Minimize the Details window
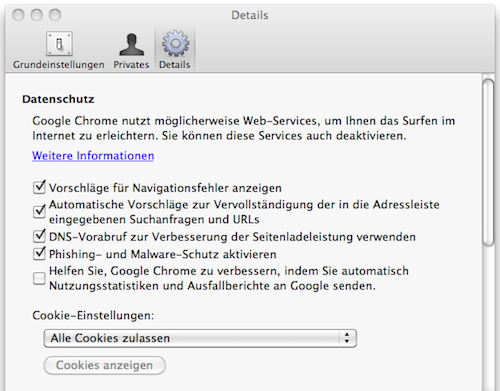Image resolution: width=500 pixels, height=391 pixels. coord(37,15)
